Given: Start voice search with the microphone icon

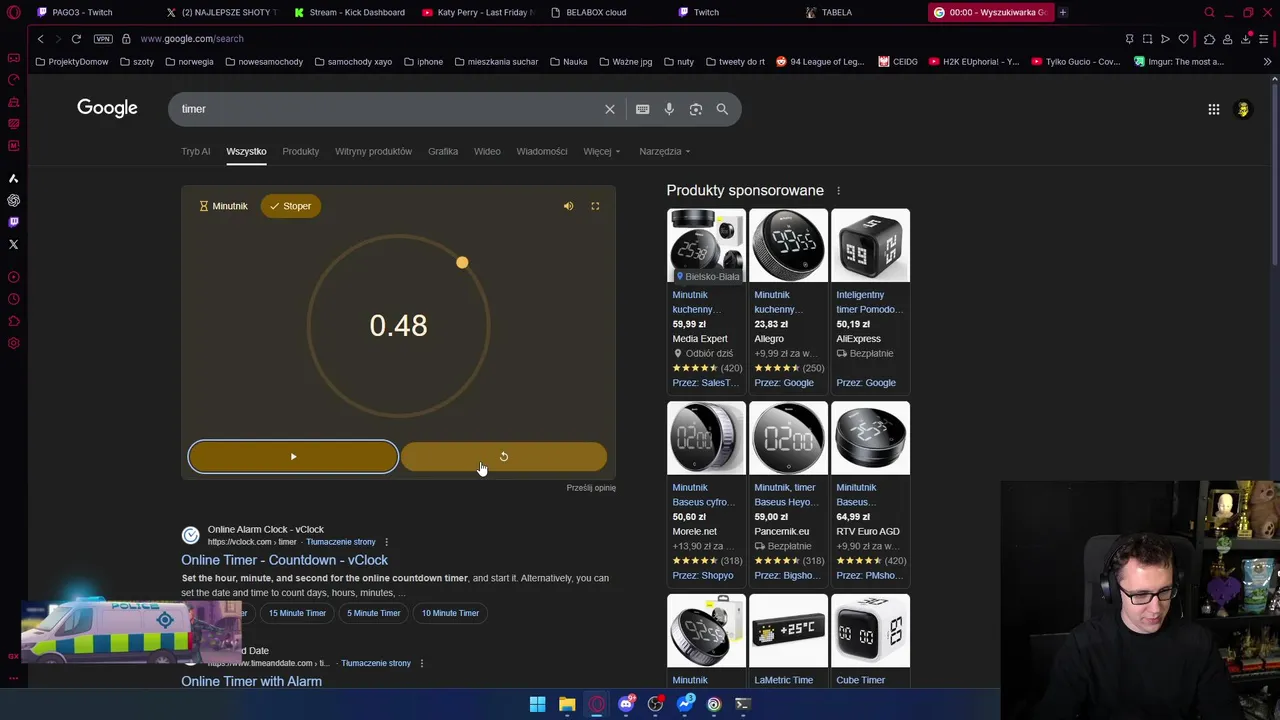Looking at the screenshot, I should tap(669, 109).
